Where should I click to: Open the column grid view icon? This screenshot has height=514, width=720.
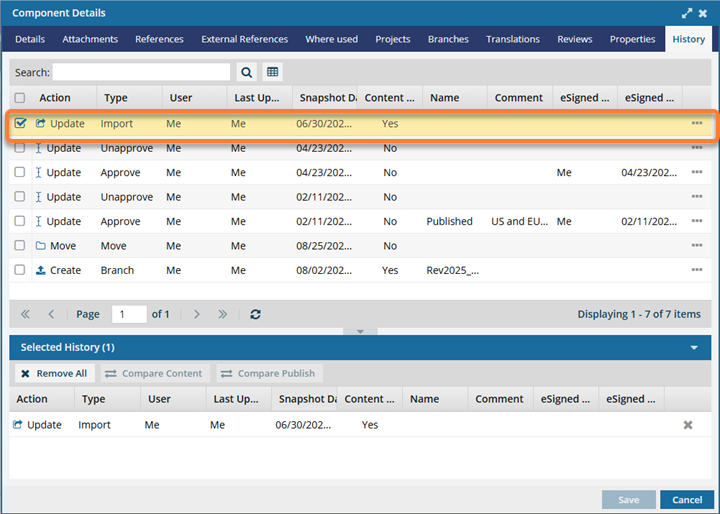click(272, 72)
